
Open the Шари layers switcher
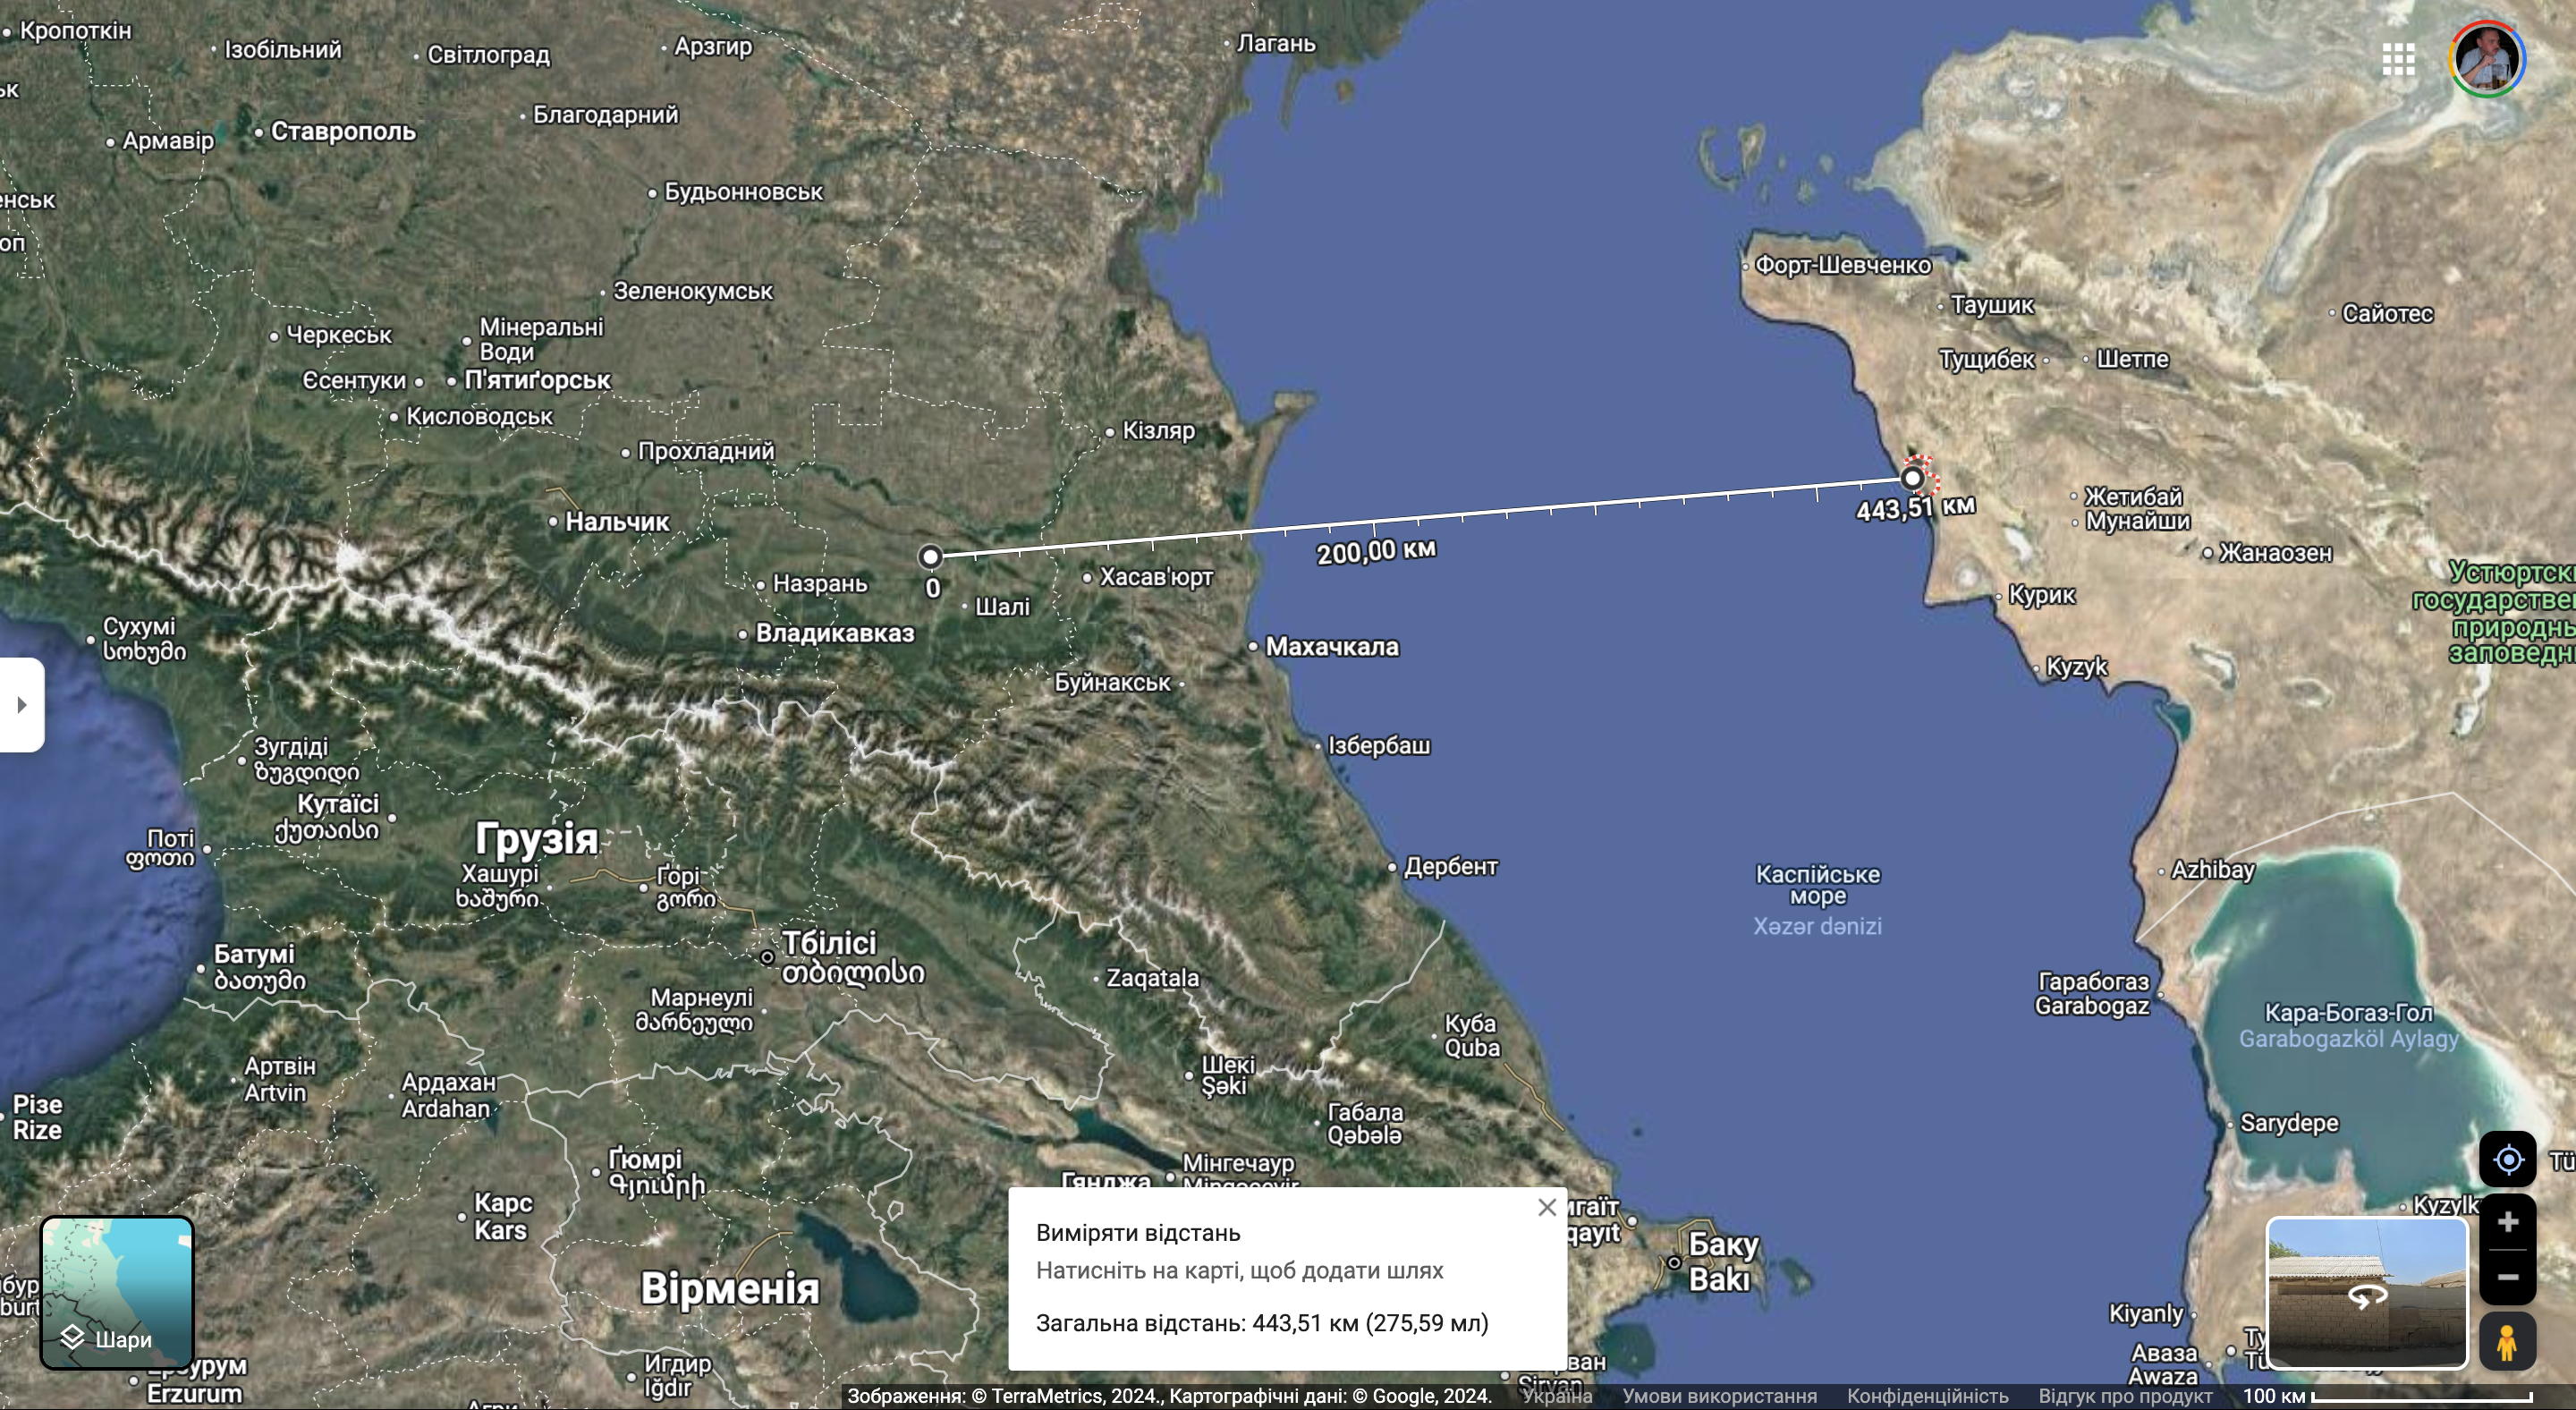(x=117, y=1293)
